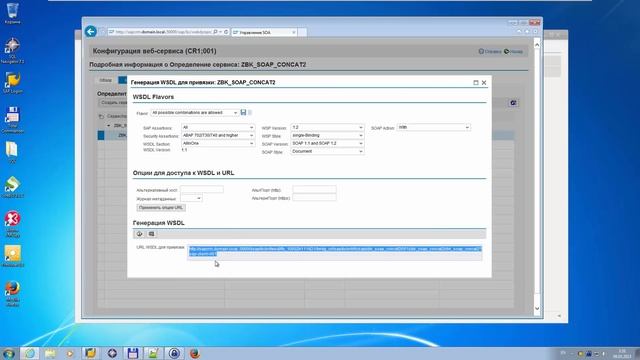Viewport: 640px width, 360px height.
Task: Click the Применить опции URL button
Action: pyautogui.click(x=161, y=208)
